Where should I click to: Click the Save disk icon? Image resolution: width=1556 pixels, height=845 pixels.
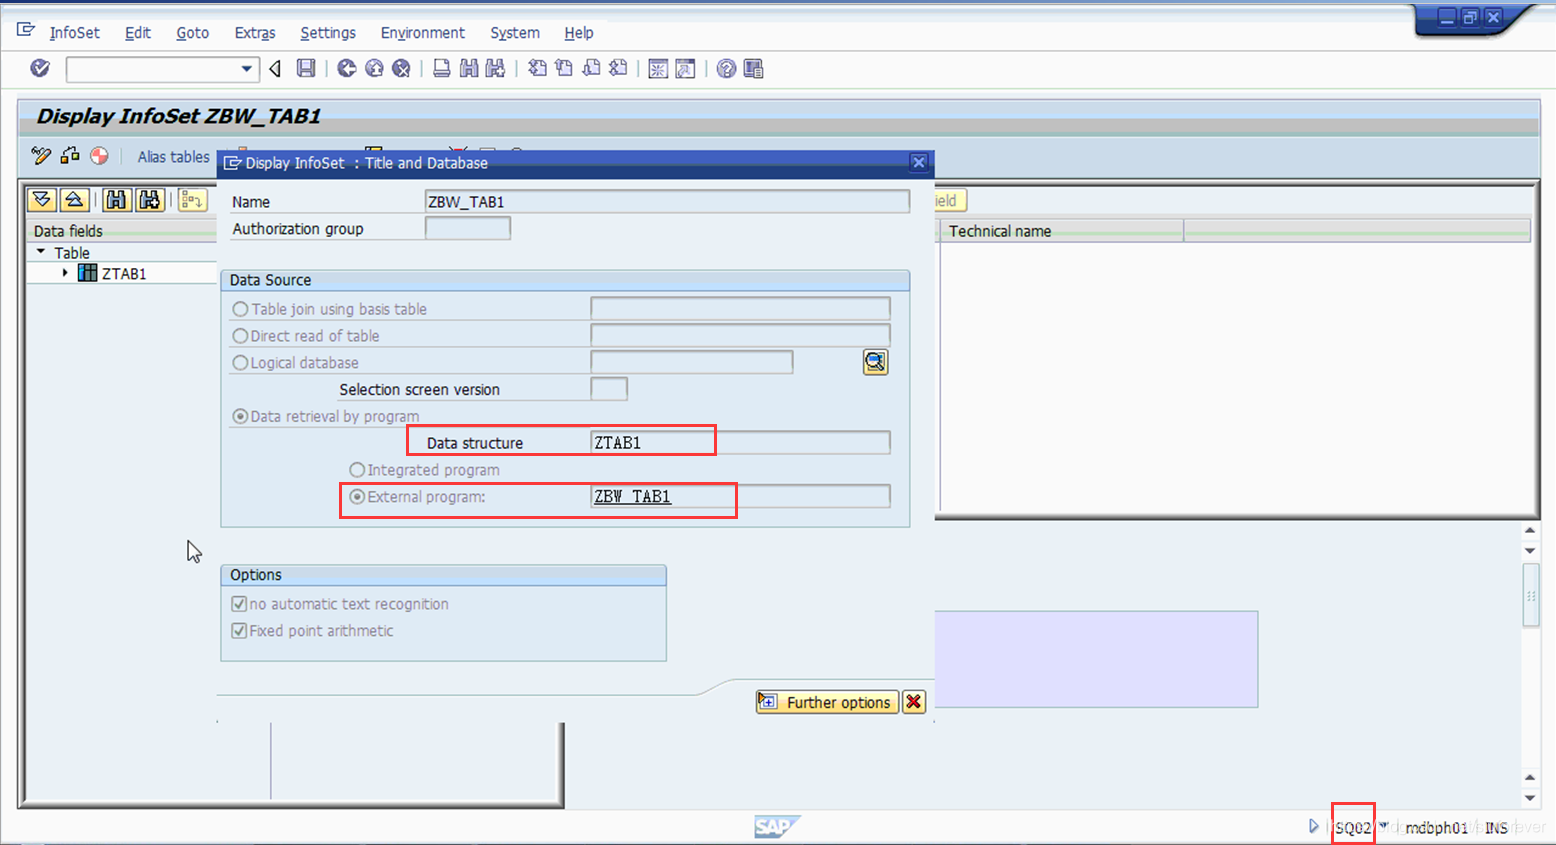pyautogui.click(x=306, y=68)
